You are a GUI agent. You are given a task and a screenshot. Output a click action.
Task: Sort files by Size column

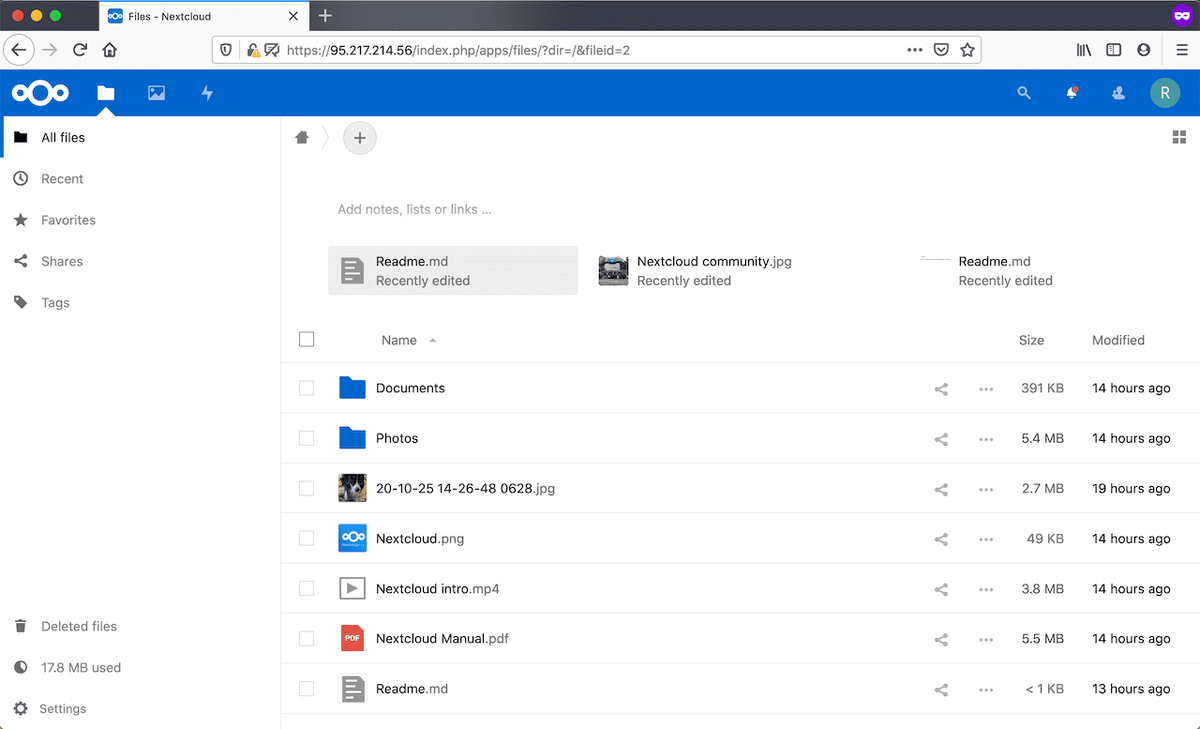pyautogui.click(x=1031, y=340)
